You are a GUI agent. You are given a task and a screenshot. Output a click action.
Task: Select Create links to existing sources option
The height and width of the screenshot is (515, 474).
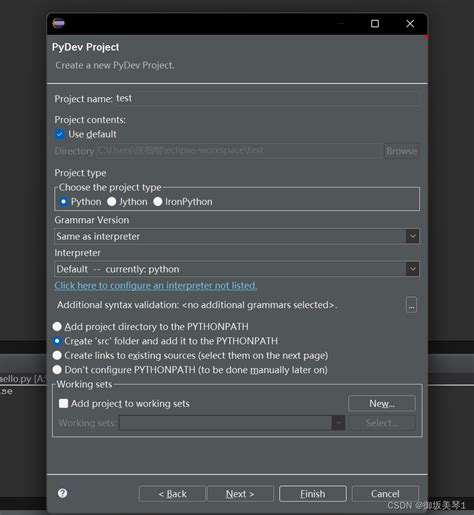[57, 355]
